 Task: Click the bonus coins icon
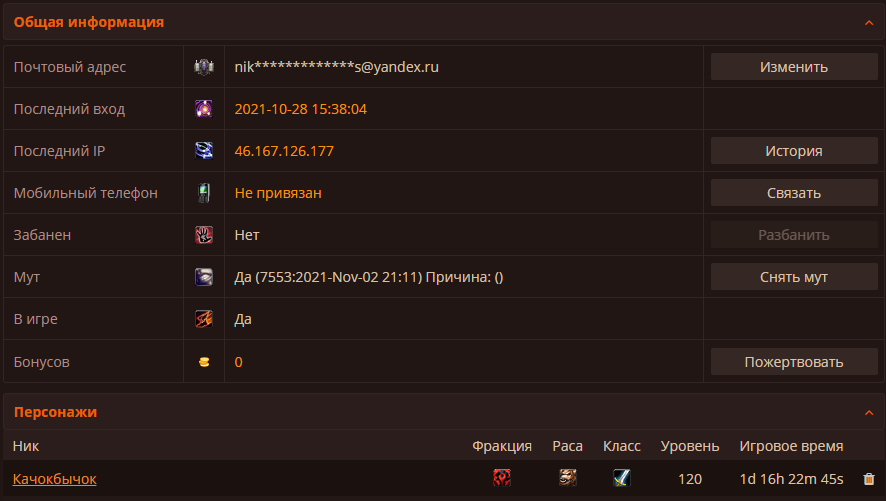tap(204, 362)
